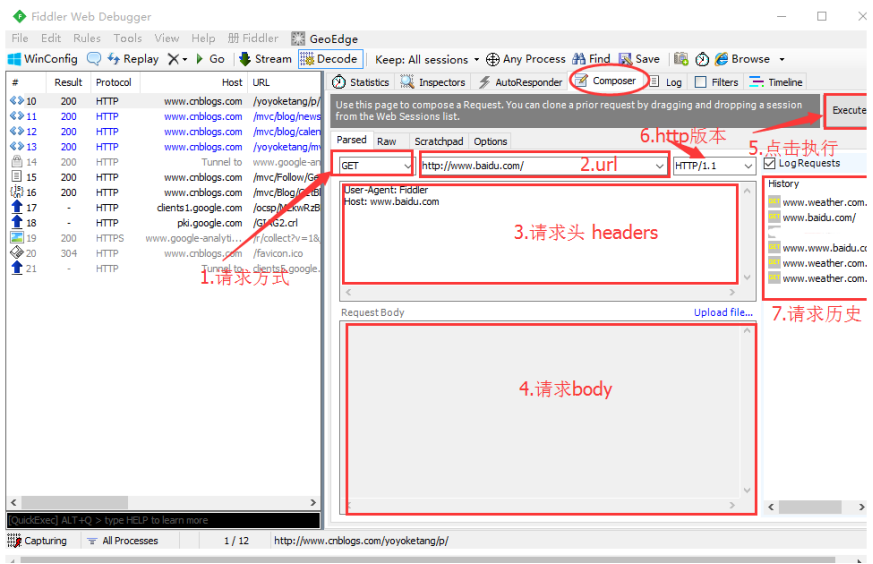Click the QuickExec command box
Viewport: 873px width, 564px height.
pos(164,521)
